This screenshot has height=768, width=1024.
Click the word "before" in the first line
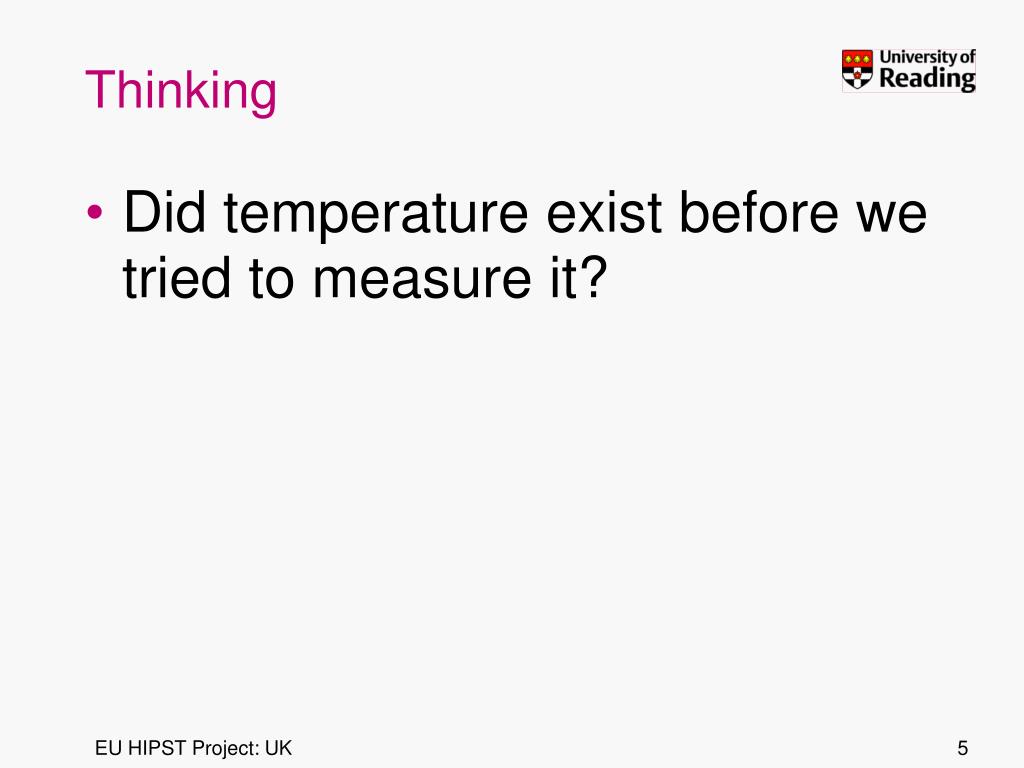point(758,212)
